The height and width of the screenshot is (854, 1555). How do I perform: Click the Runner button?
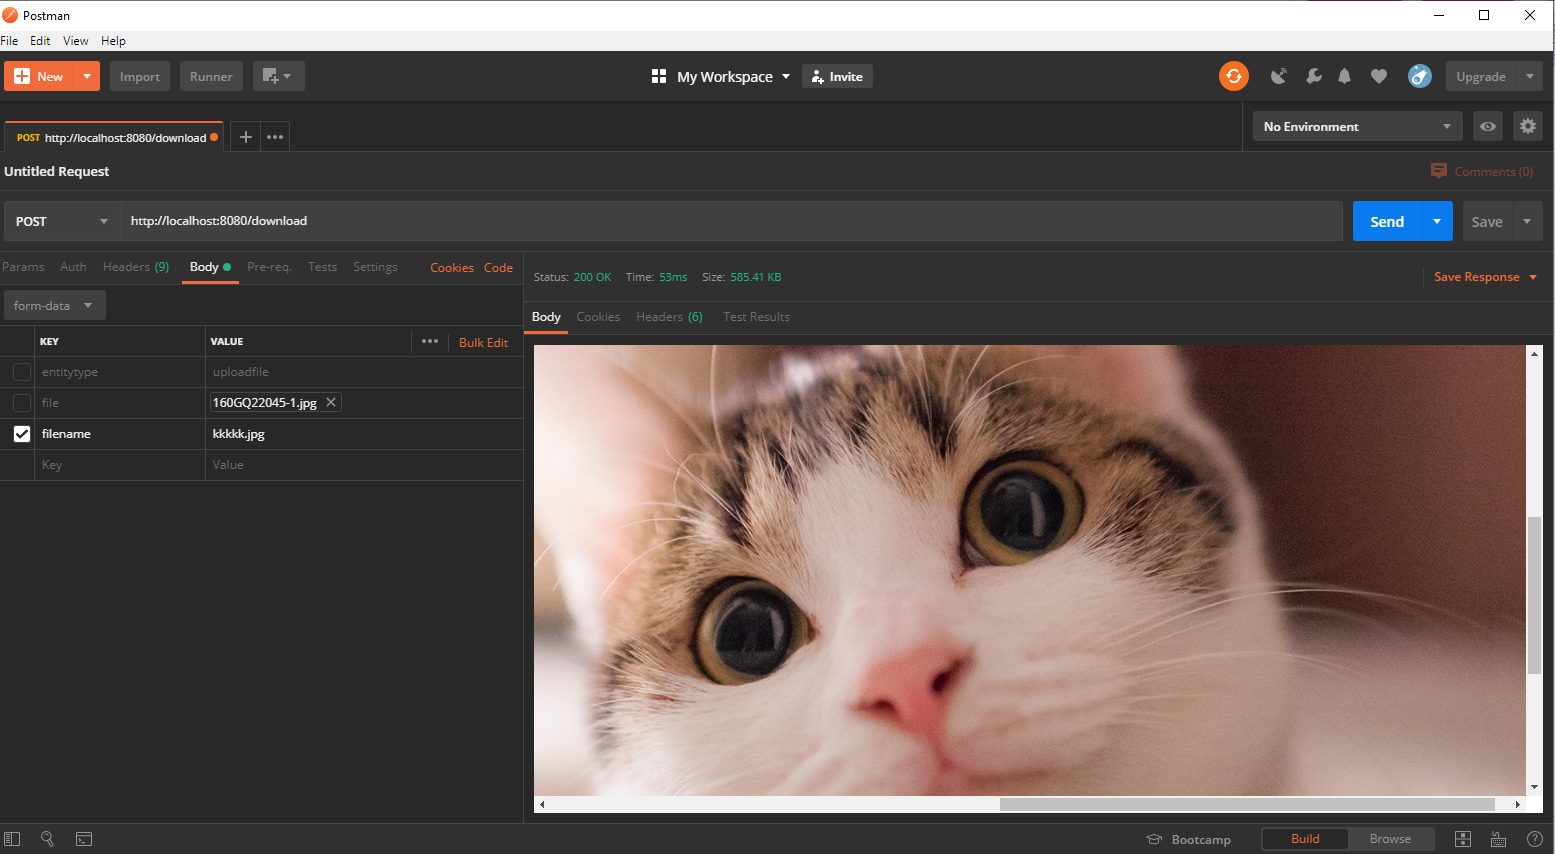pyautogui.click(x=211, y=76)
